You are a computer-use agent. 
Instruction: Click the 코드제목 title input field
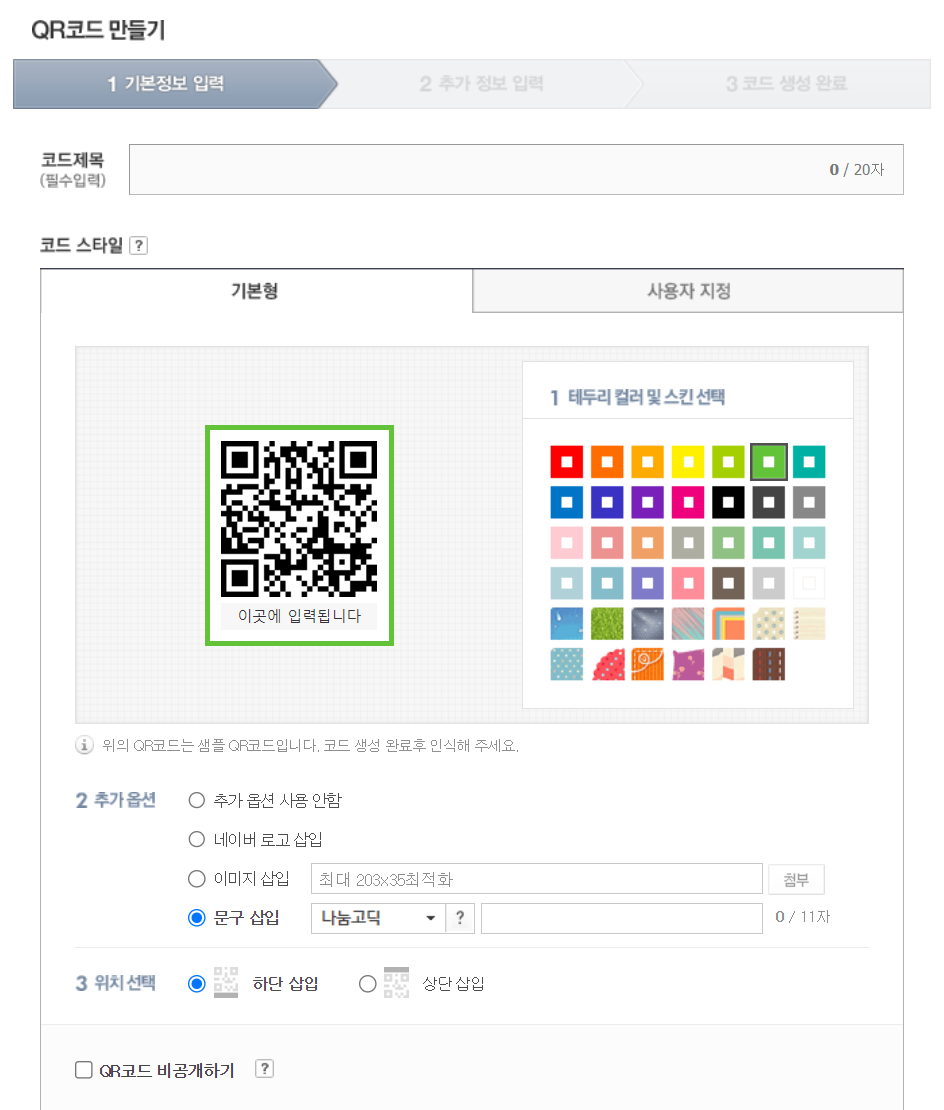[x=516, y=169]
